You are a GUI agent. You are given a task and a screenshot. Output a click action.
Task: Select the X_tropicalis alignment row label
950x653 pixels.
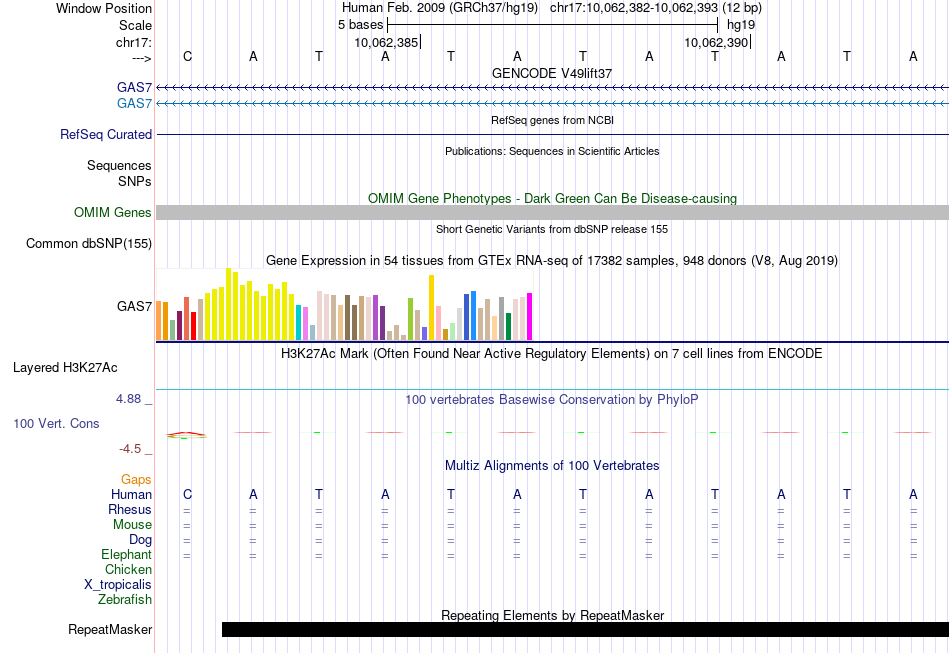(x=118, y=585)
